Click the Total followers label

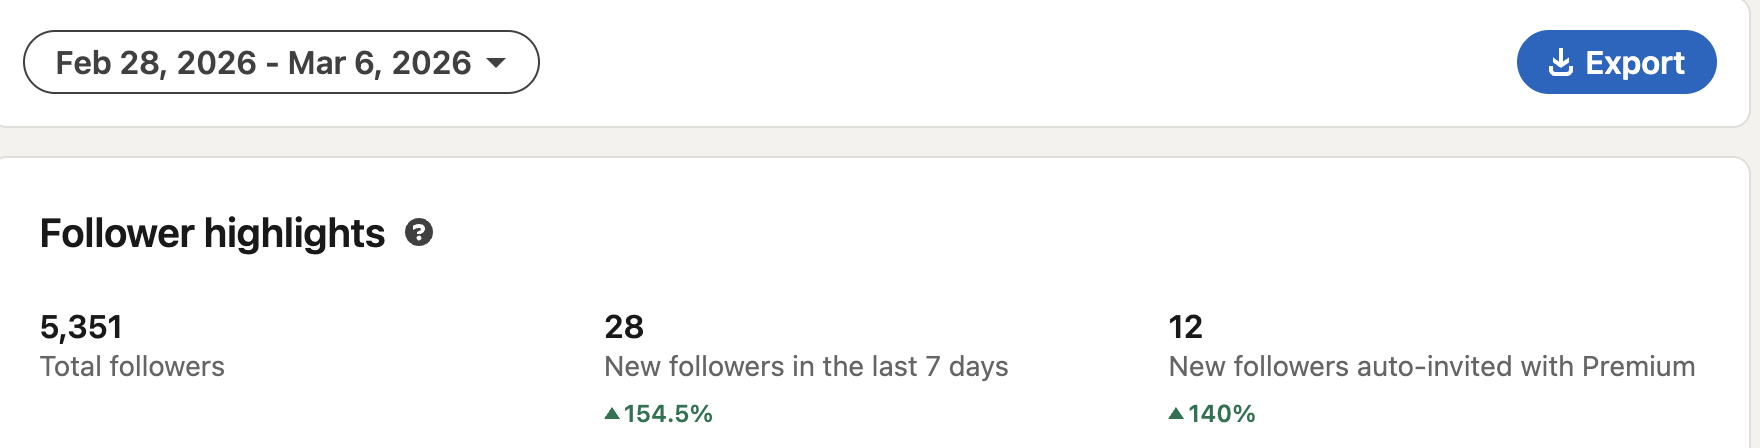132,367
